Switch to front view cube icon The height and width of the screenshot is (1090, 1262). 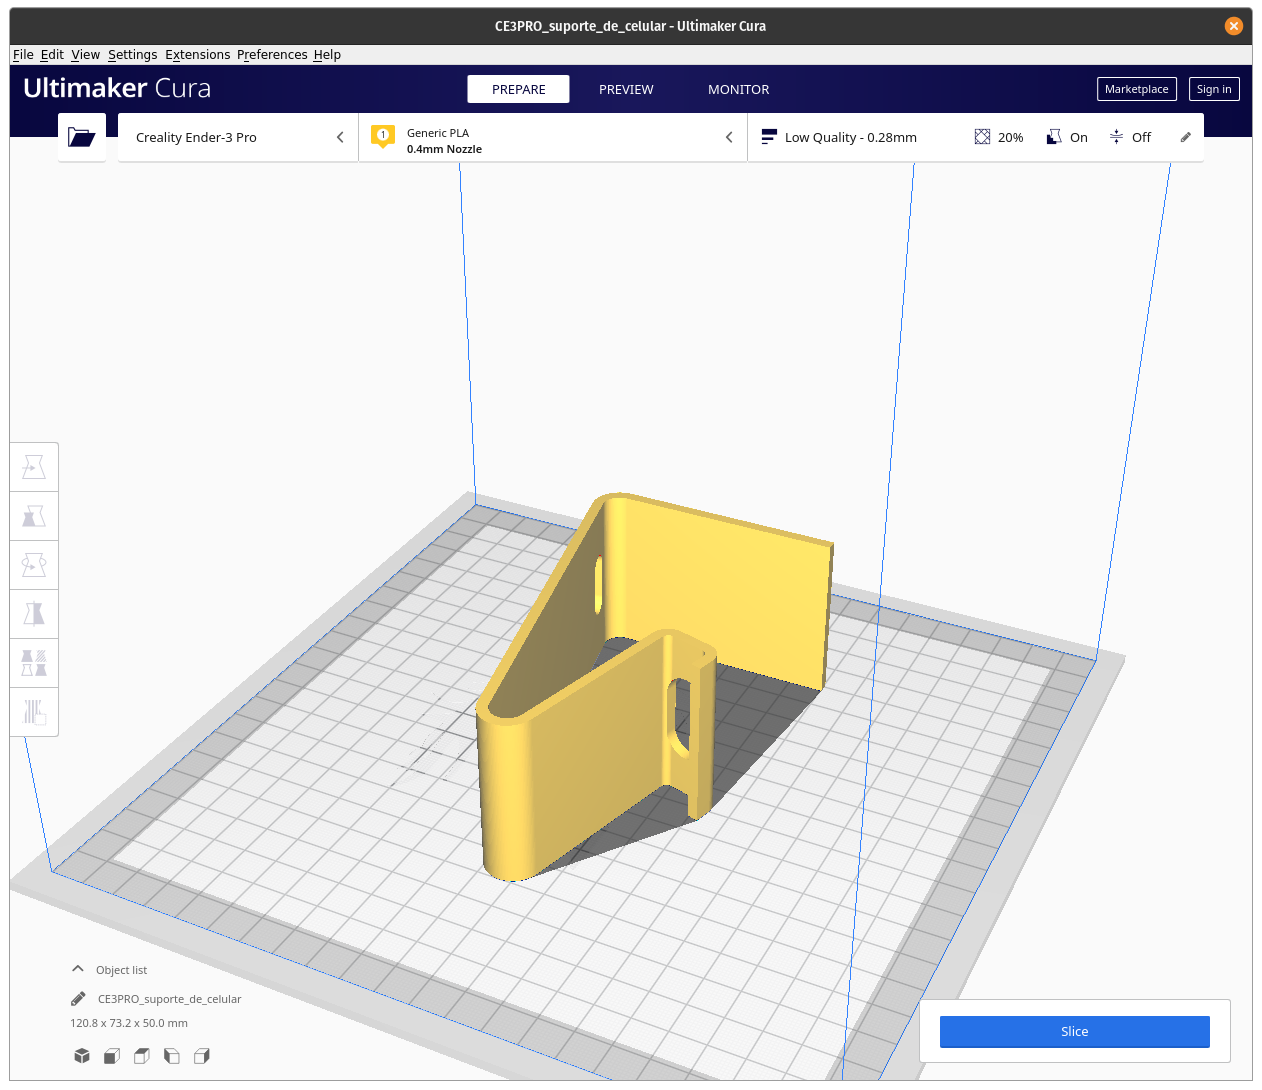click(x=112, y=1056)
